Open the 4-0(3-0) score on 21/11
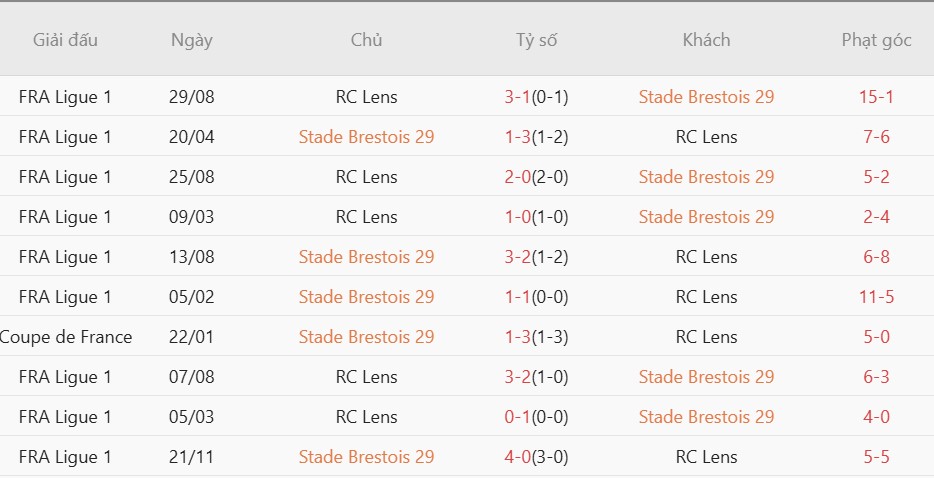The width and height of the screenshot is (934, 478). coord(536,457)
